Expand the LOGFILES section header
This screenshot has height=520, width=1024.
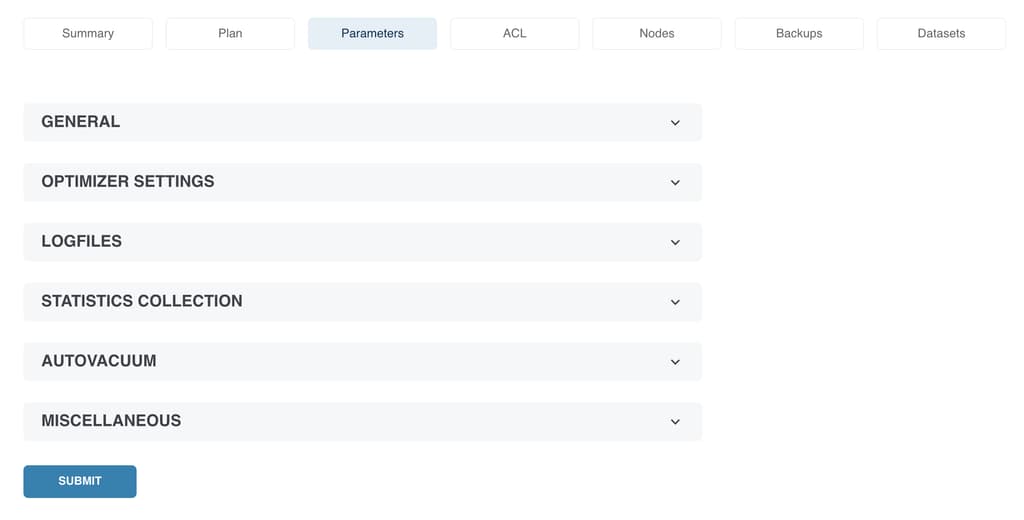pos(362,242)
